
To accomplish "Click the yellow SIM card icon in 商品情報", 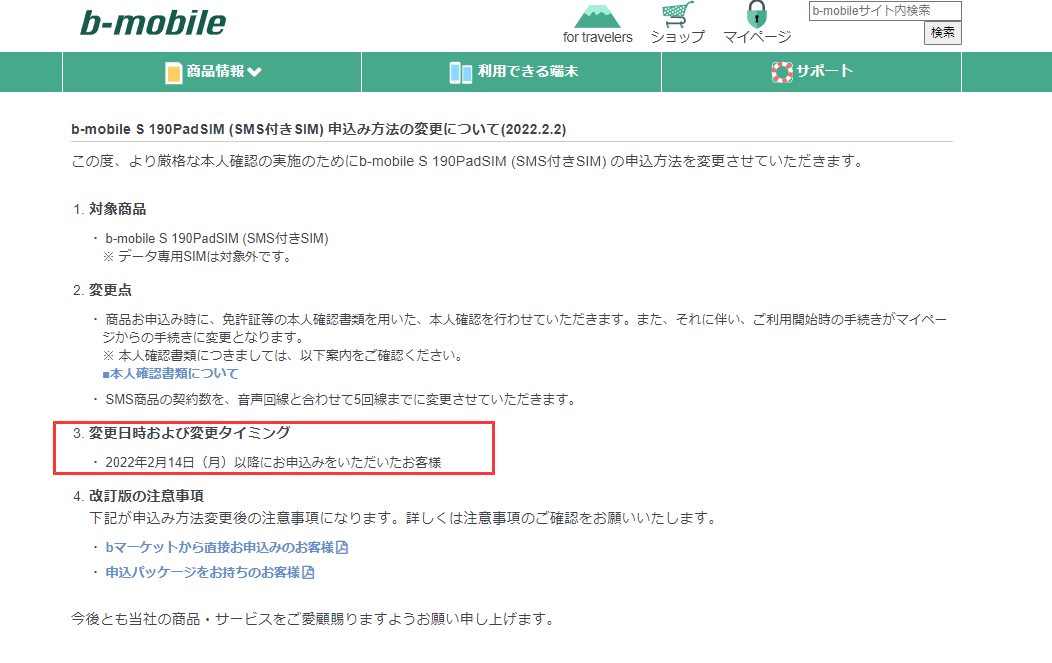I will coord(174,72).
